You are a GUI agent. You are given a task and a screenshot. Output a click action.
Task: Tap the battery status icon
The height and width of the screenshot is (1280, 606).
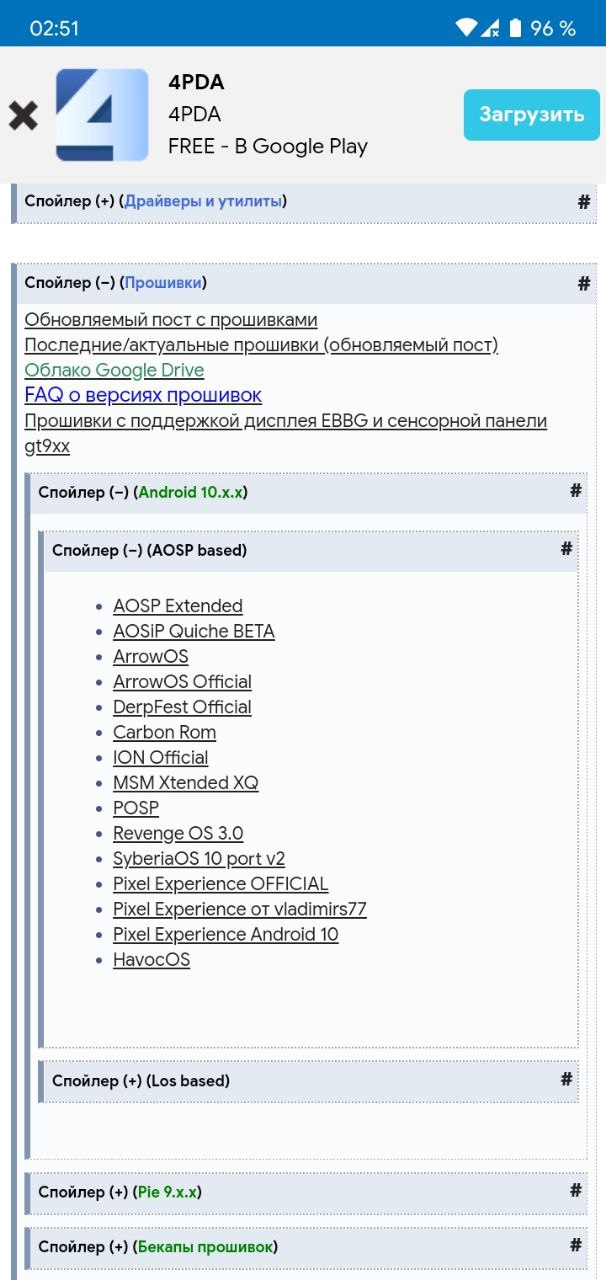[x=515, y=28]
